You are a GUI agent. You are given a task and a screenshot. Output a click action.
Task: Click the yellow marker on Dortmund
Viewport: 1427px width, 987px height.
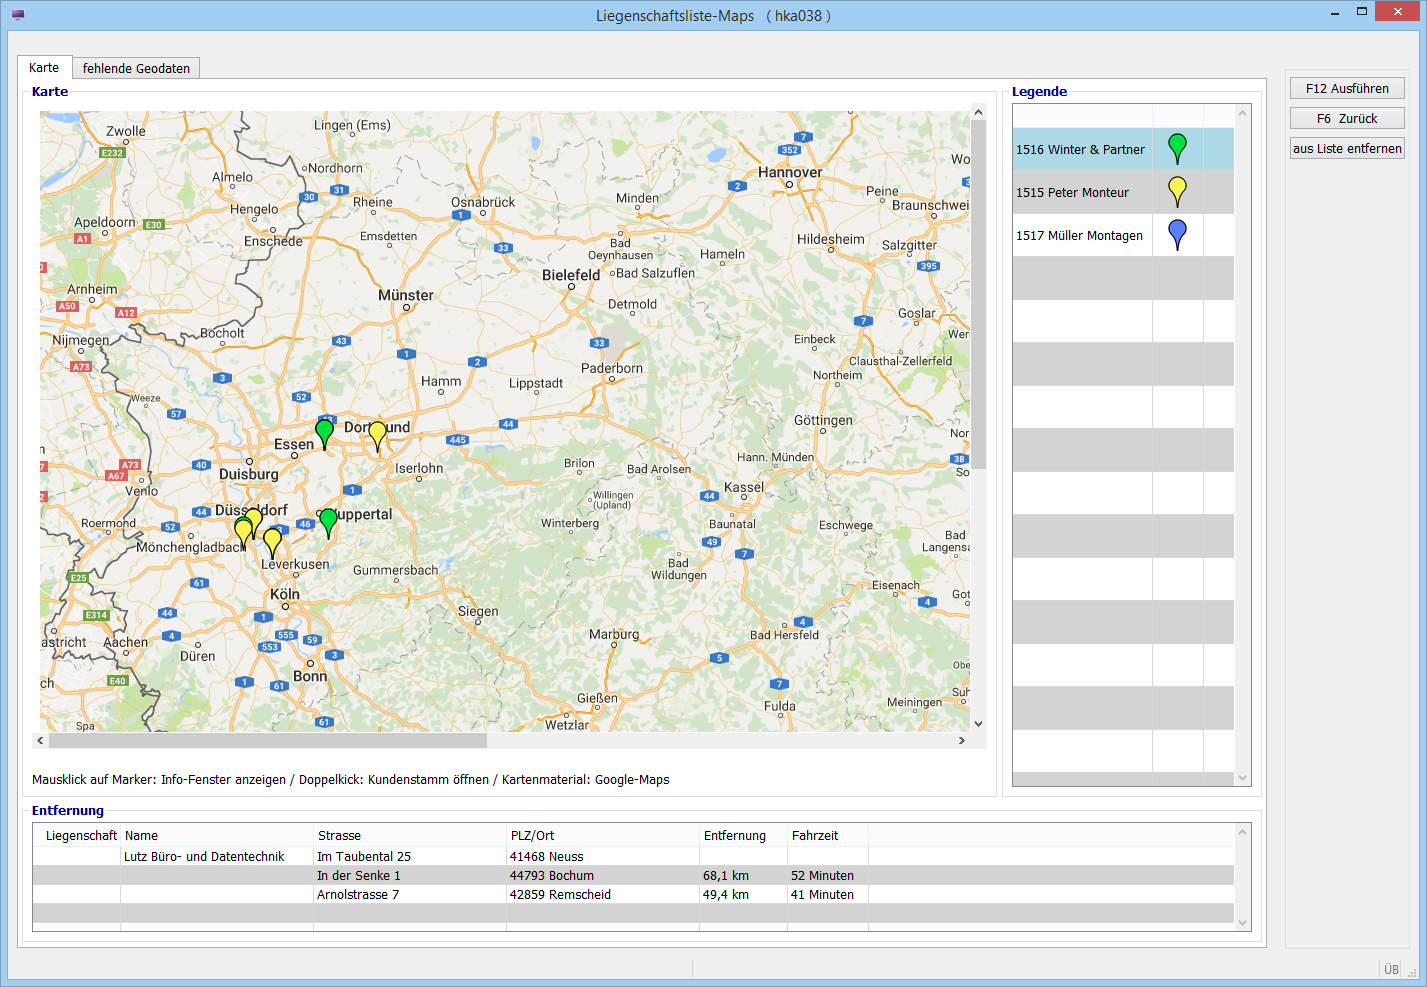(377, 434)
